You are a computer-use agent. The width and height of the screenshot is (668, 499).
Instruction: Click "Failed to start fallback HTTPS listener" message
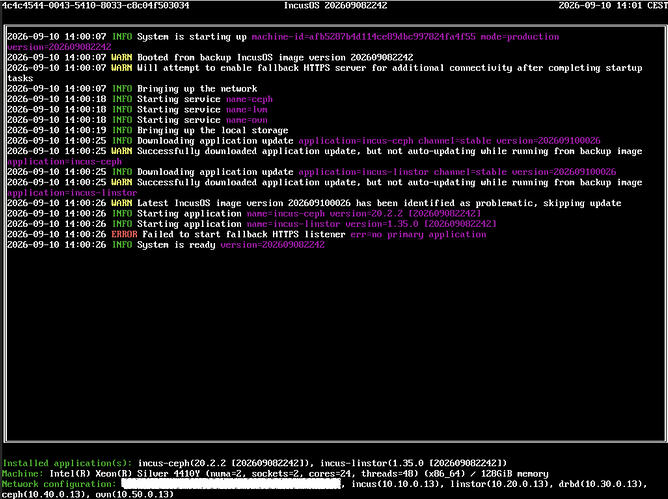click(244, 235)
